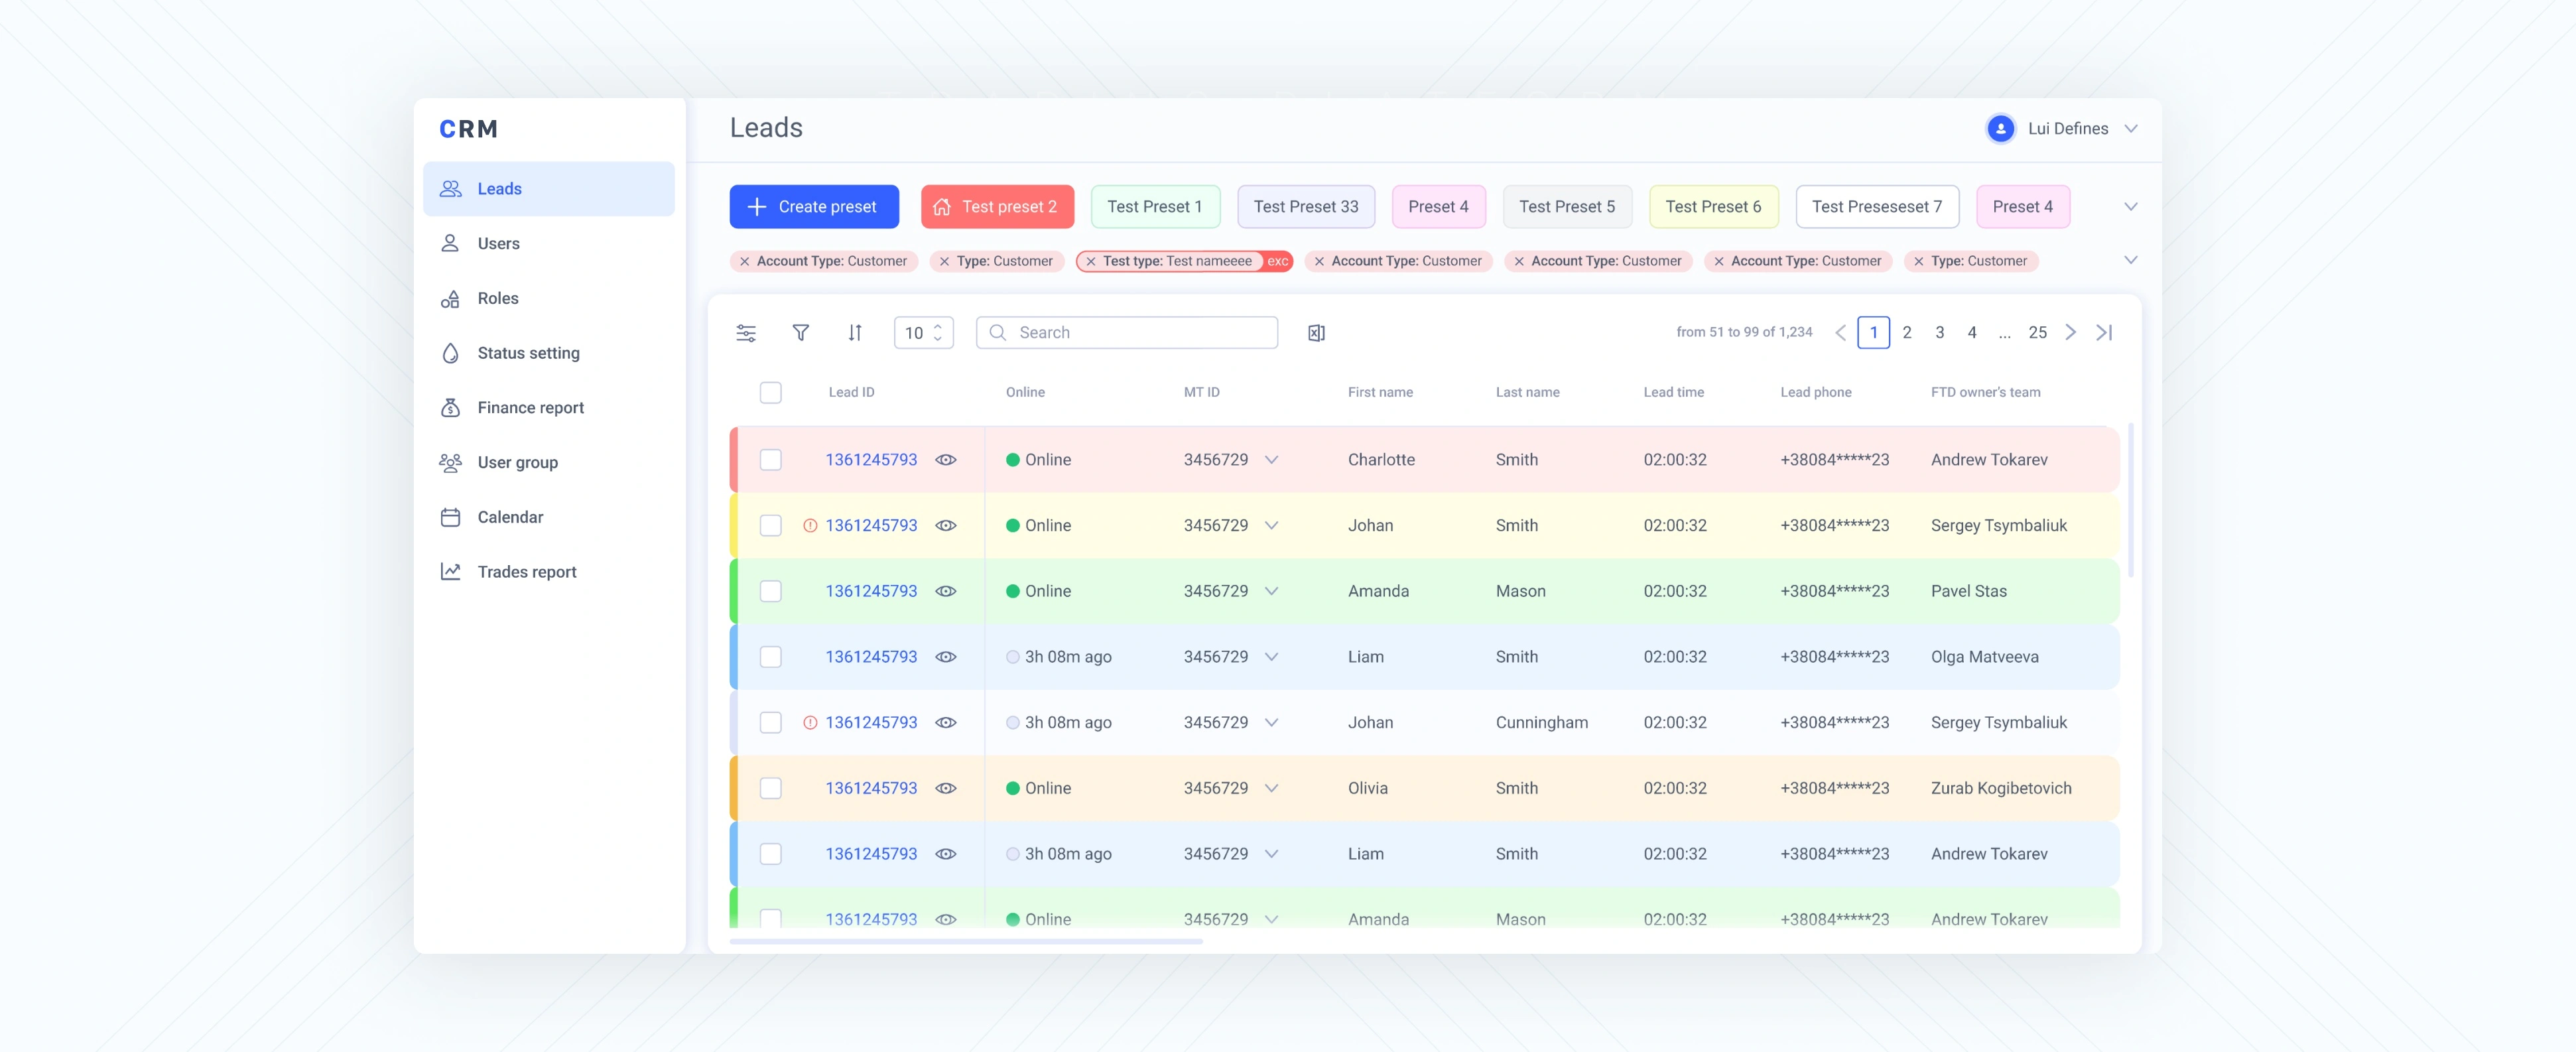This screenshot has width=2576, height=1052.
Task: Tick the select-all checkbox in header
Action: click(x=771, y=393)
